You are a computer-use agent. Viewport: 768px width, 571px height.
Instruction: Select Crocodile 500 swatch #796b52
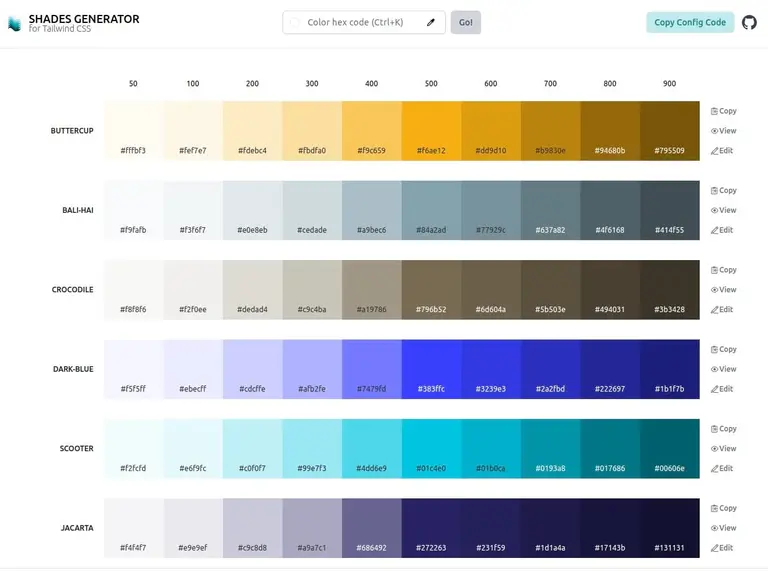click(431, 290)
